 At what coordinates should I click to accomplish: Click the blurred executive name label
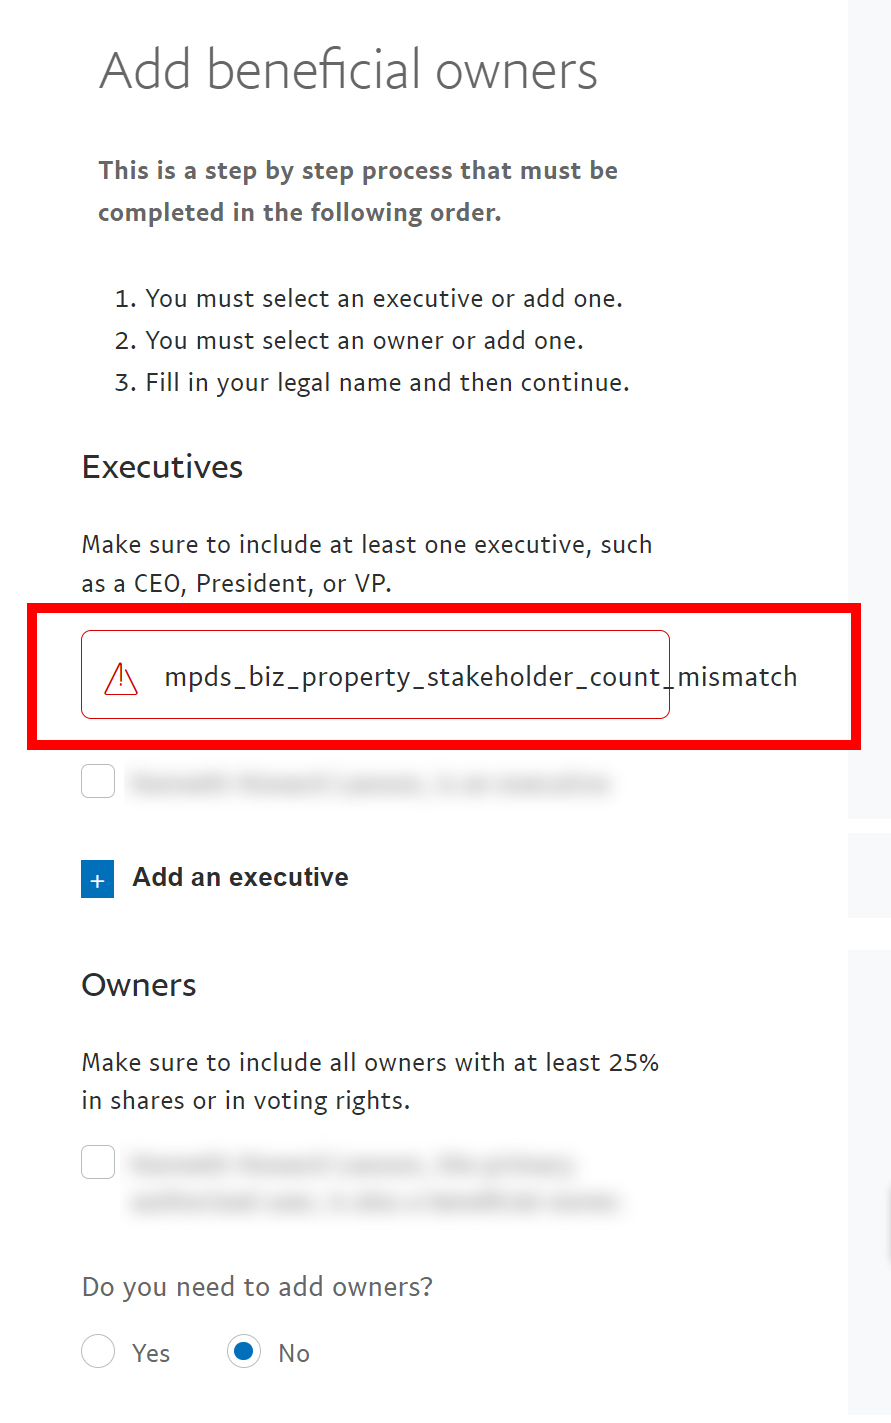point(370,783)
